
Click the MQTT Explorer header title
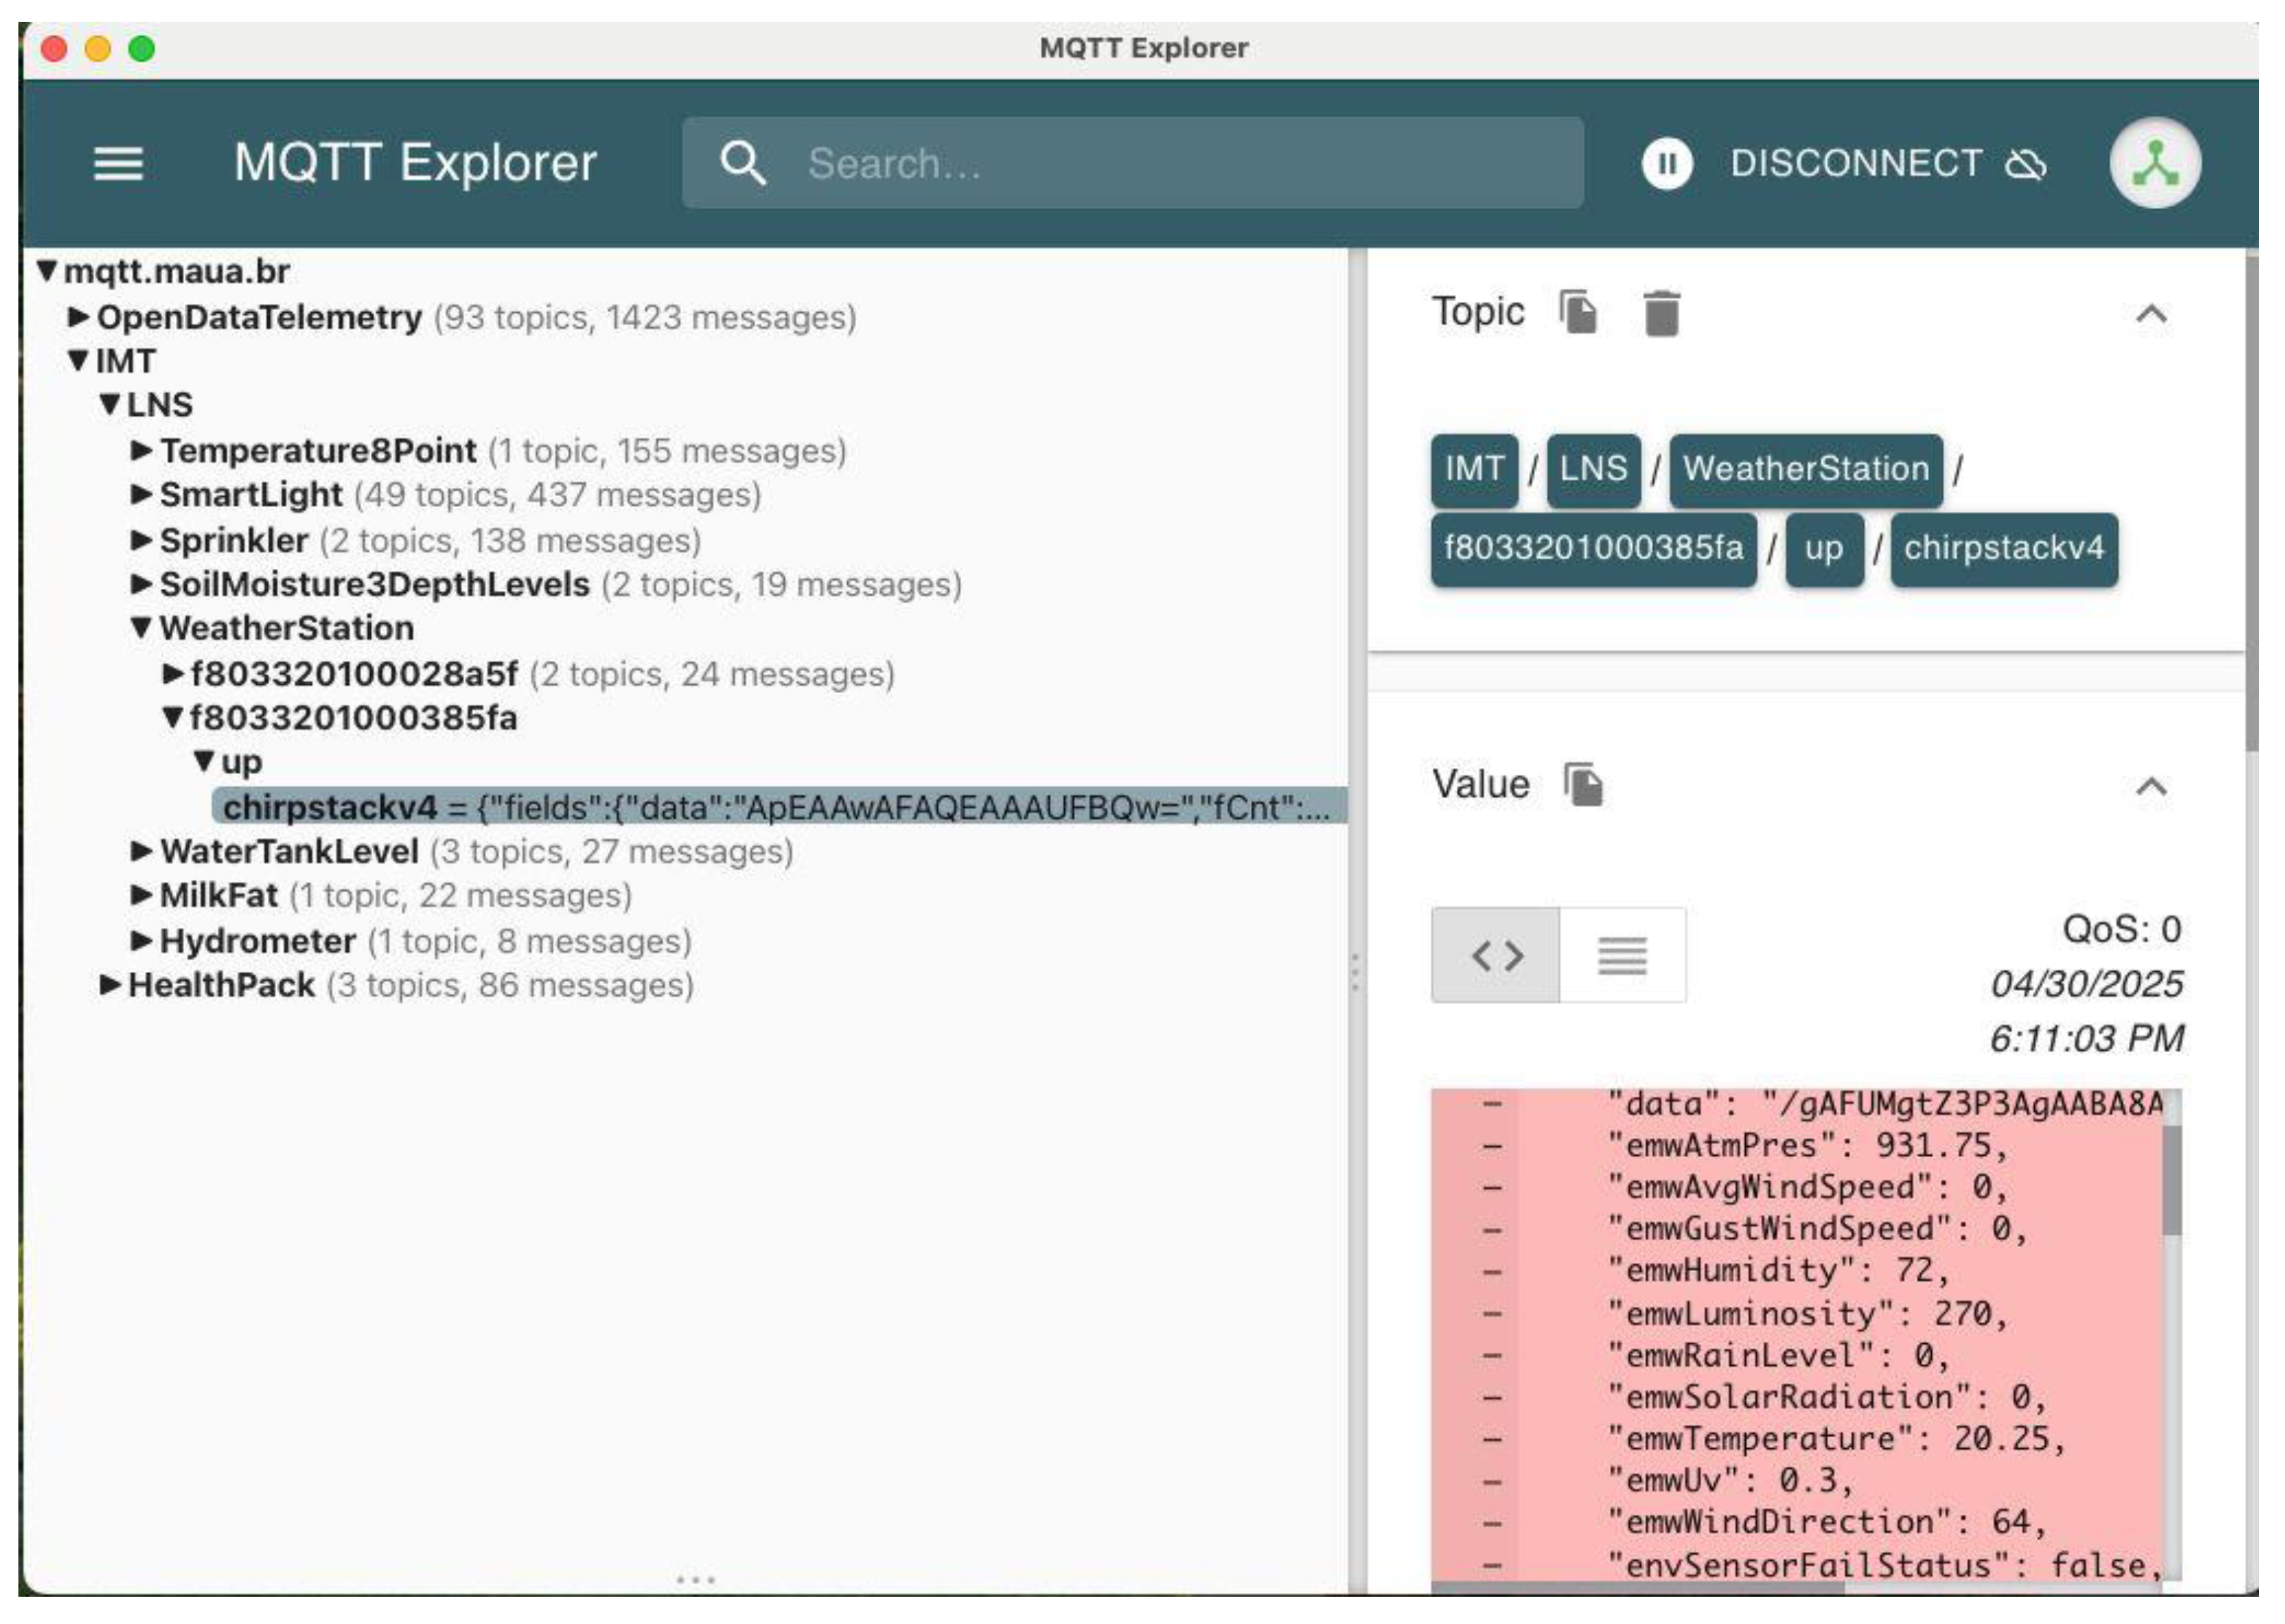point(415,163)
